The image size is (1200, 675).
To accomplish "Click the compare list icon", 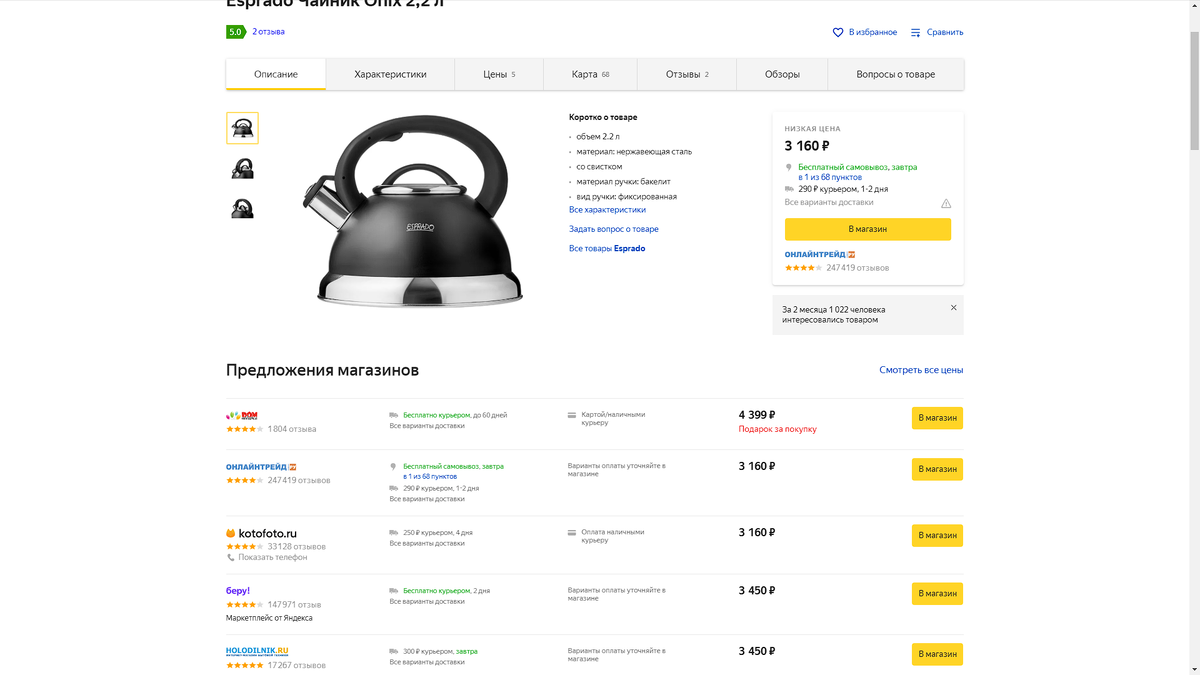I will pyautogui.click(x=915, y=33).
